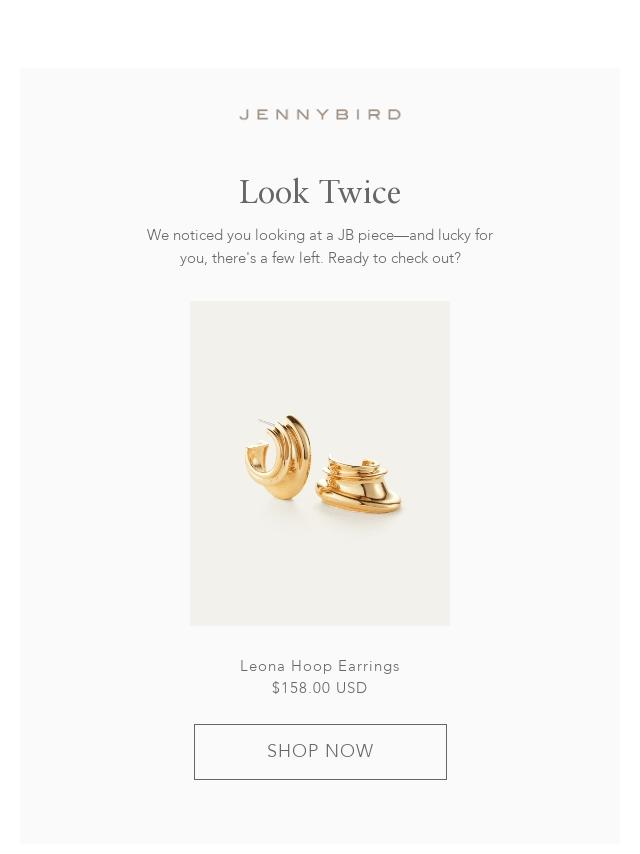Viewport: 640px width, 854px height.
Task: Open the Leona Hoop Earrings product image
Action: [320, 463]
